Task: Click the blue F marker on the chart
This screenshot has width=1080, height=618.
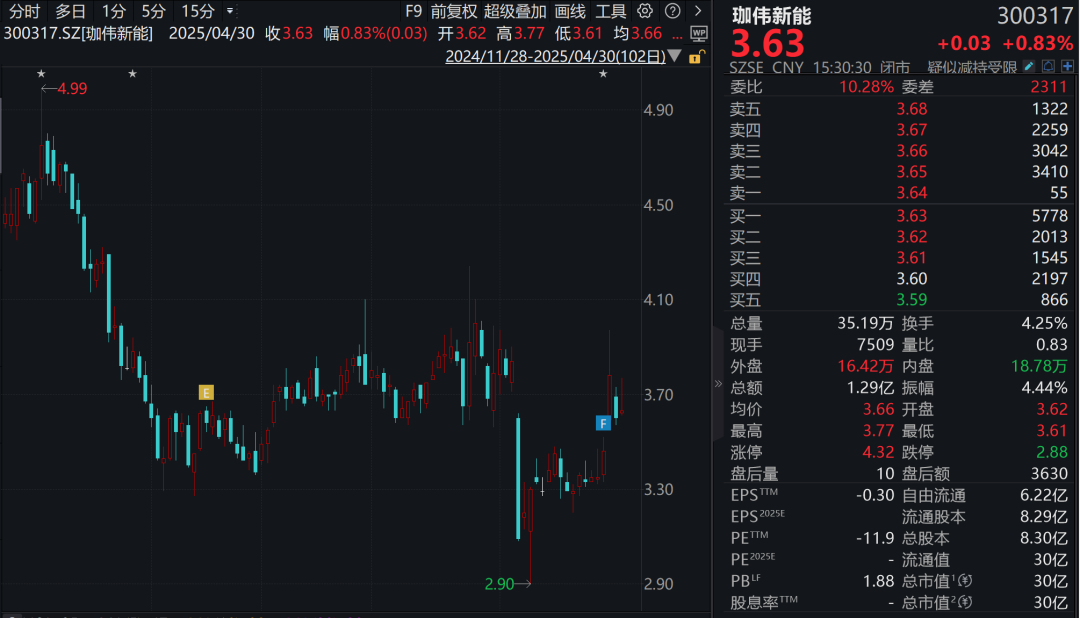Action: click(x=603, y=423)
